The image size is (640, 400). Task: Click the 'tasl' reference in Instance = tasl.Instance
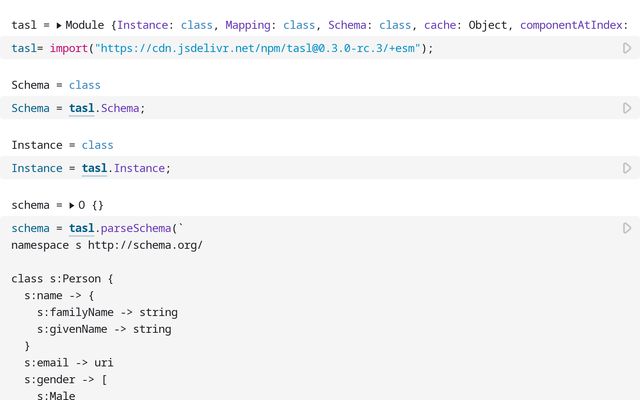[x=94, y=168]
